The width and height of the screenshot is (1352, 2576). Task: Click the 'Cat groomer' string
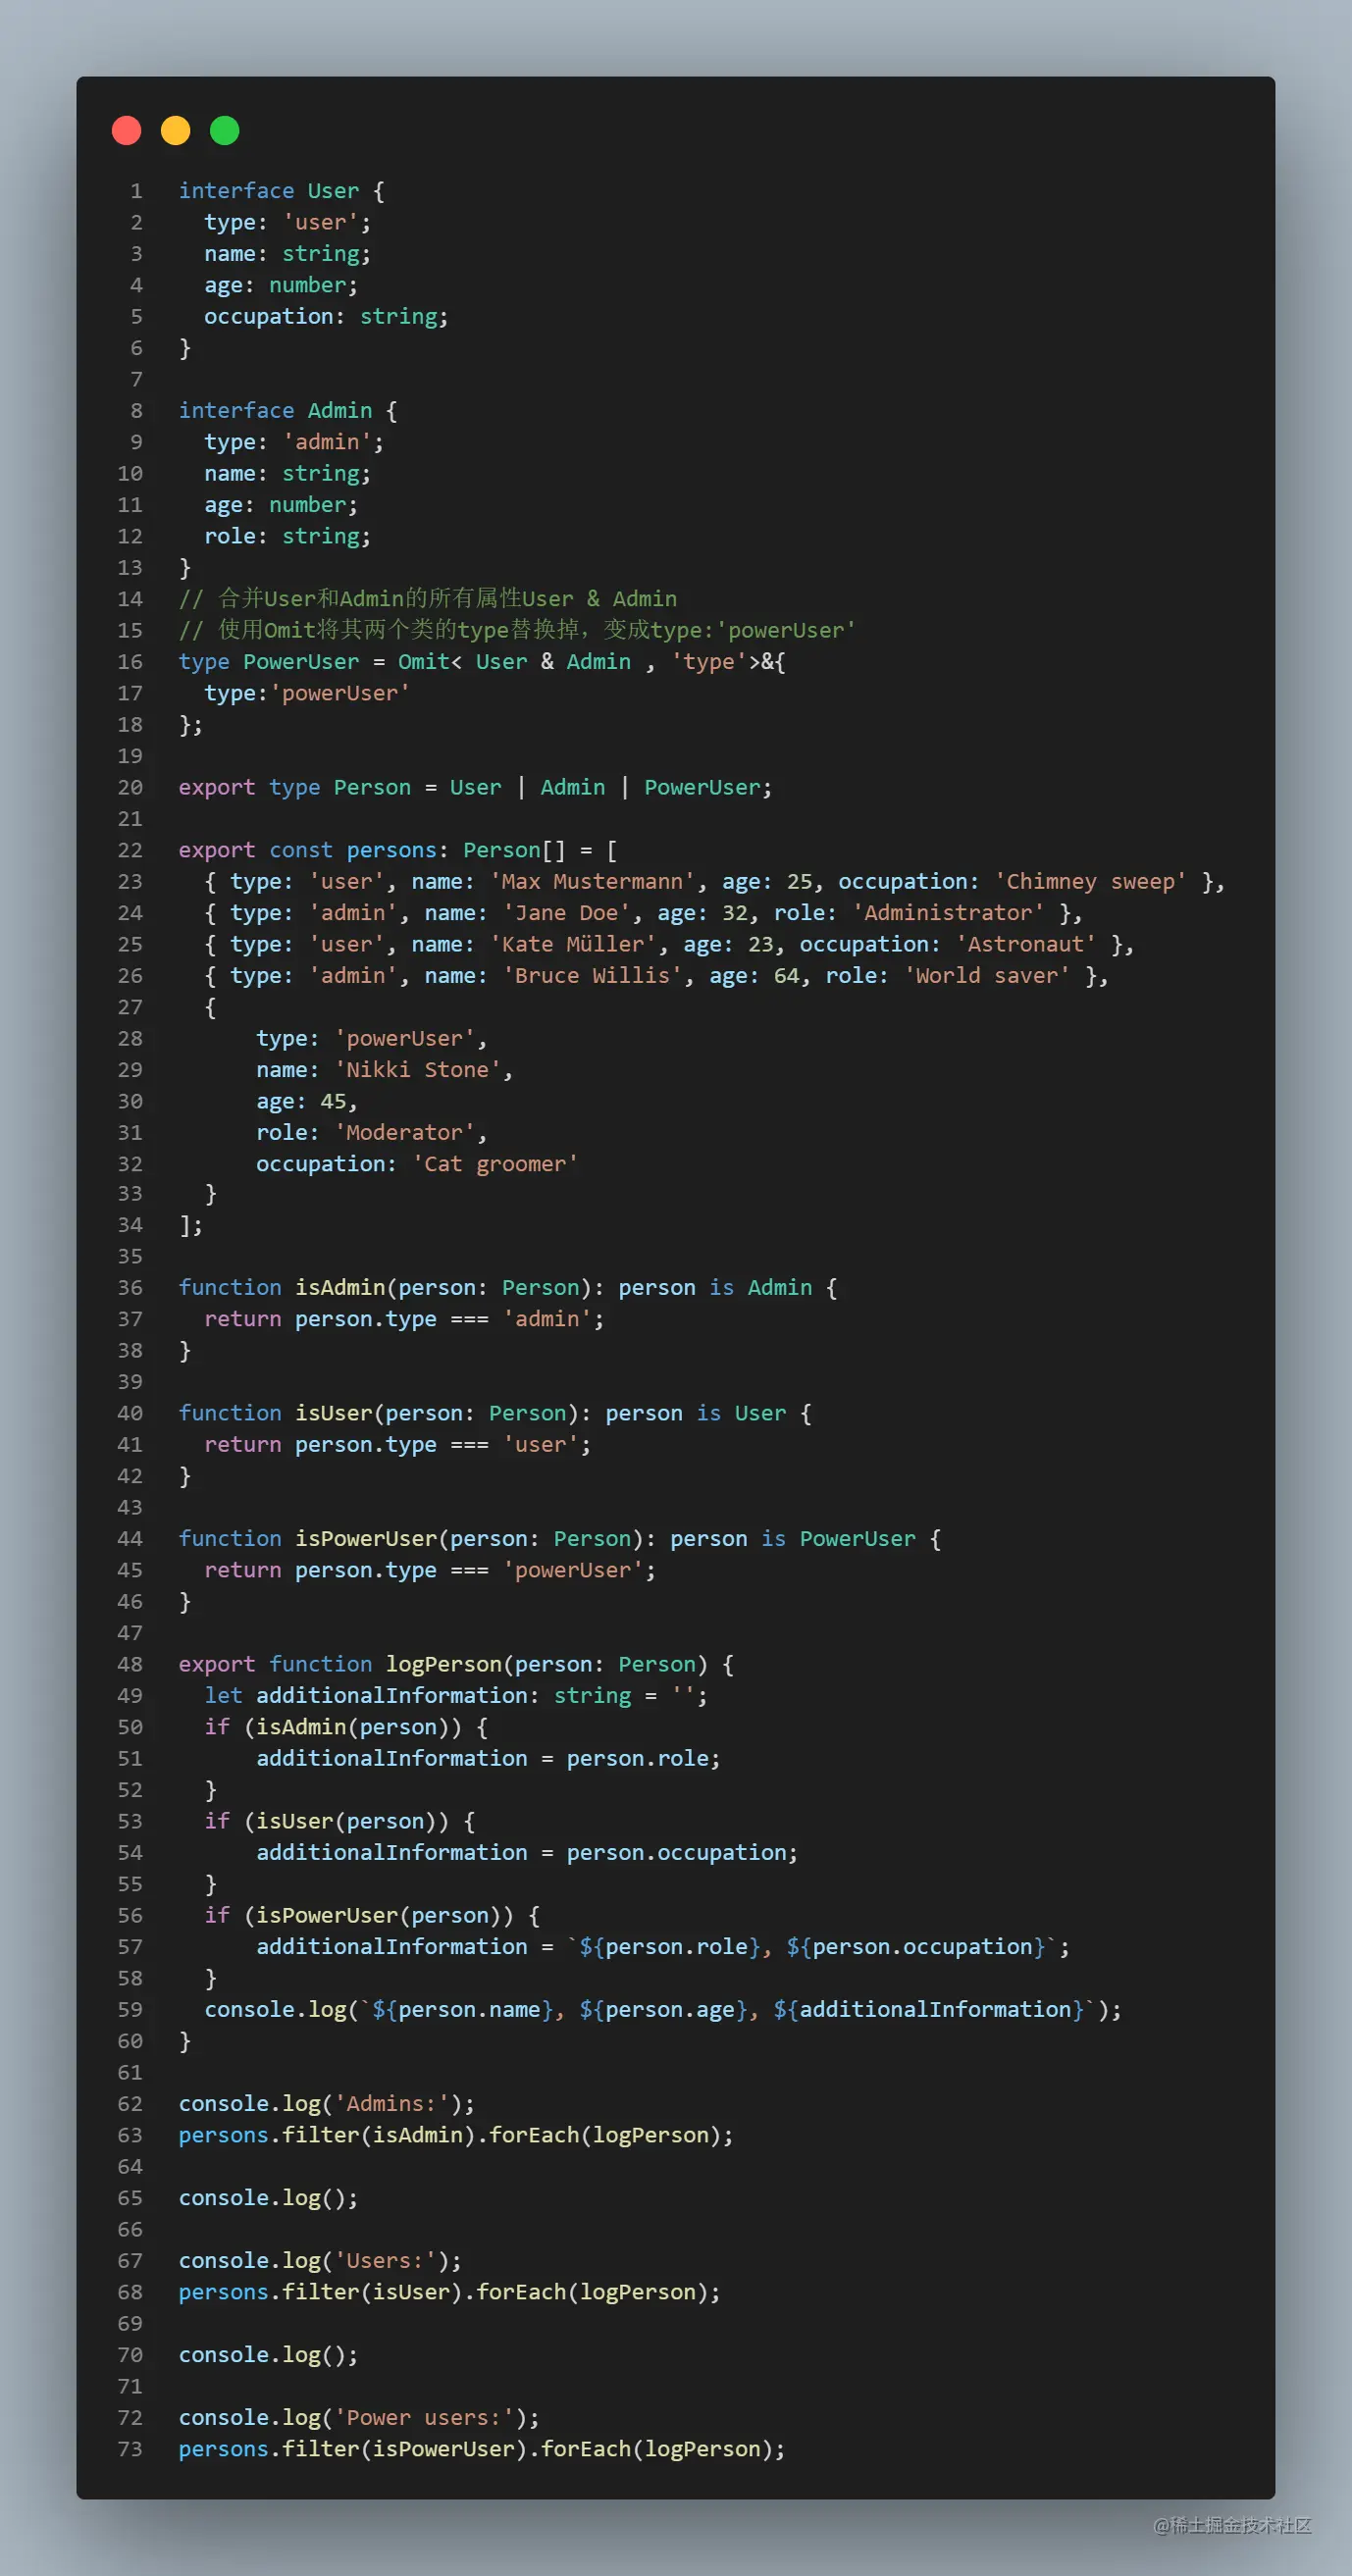[495, 1164]
